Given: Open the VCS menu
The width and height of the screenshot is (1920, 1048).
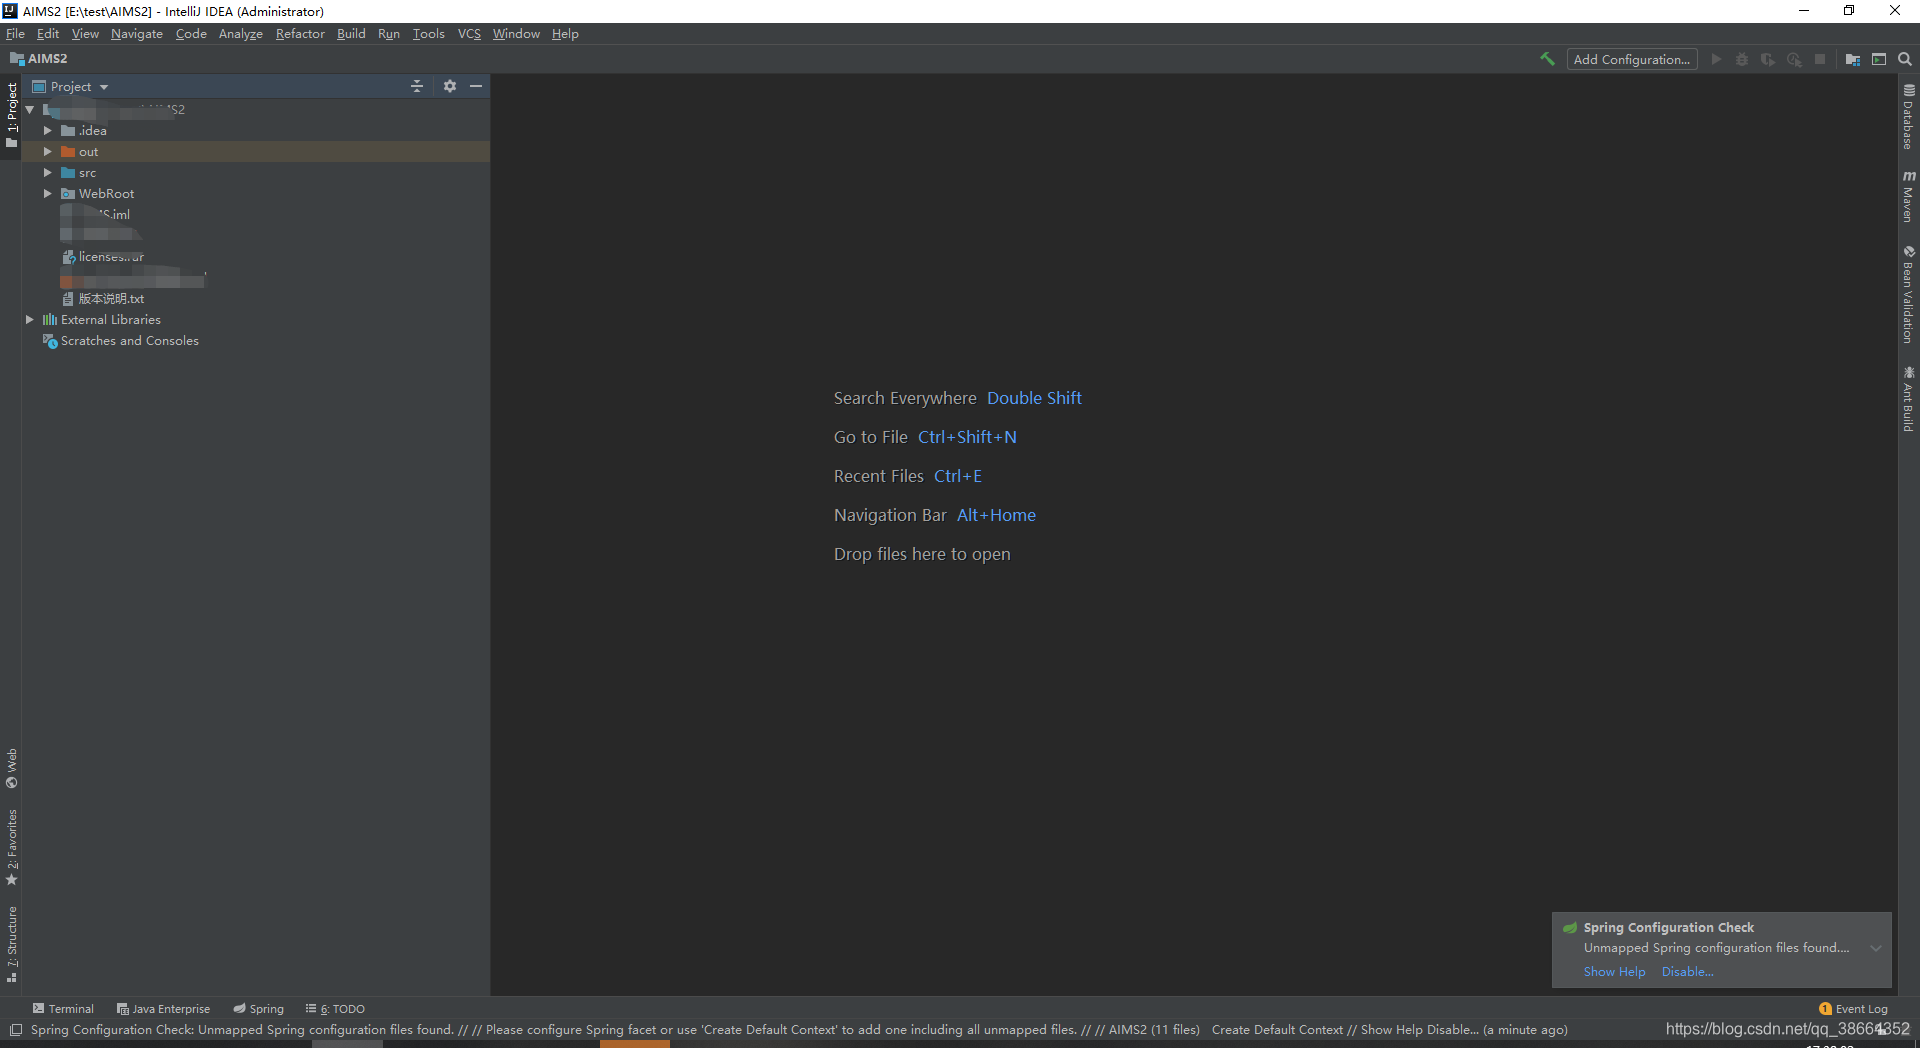Looking at the screenshot, I should click(469, 33).
